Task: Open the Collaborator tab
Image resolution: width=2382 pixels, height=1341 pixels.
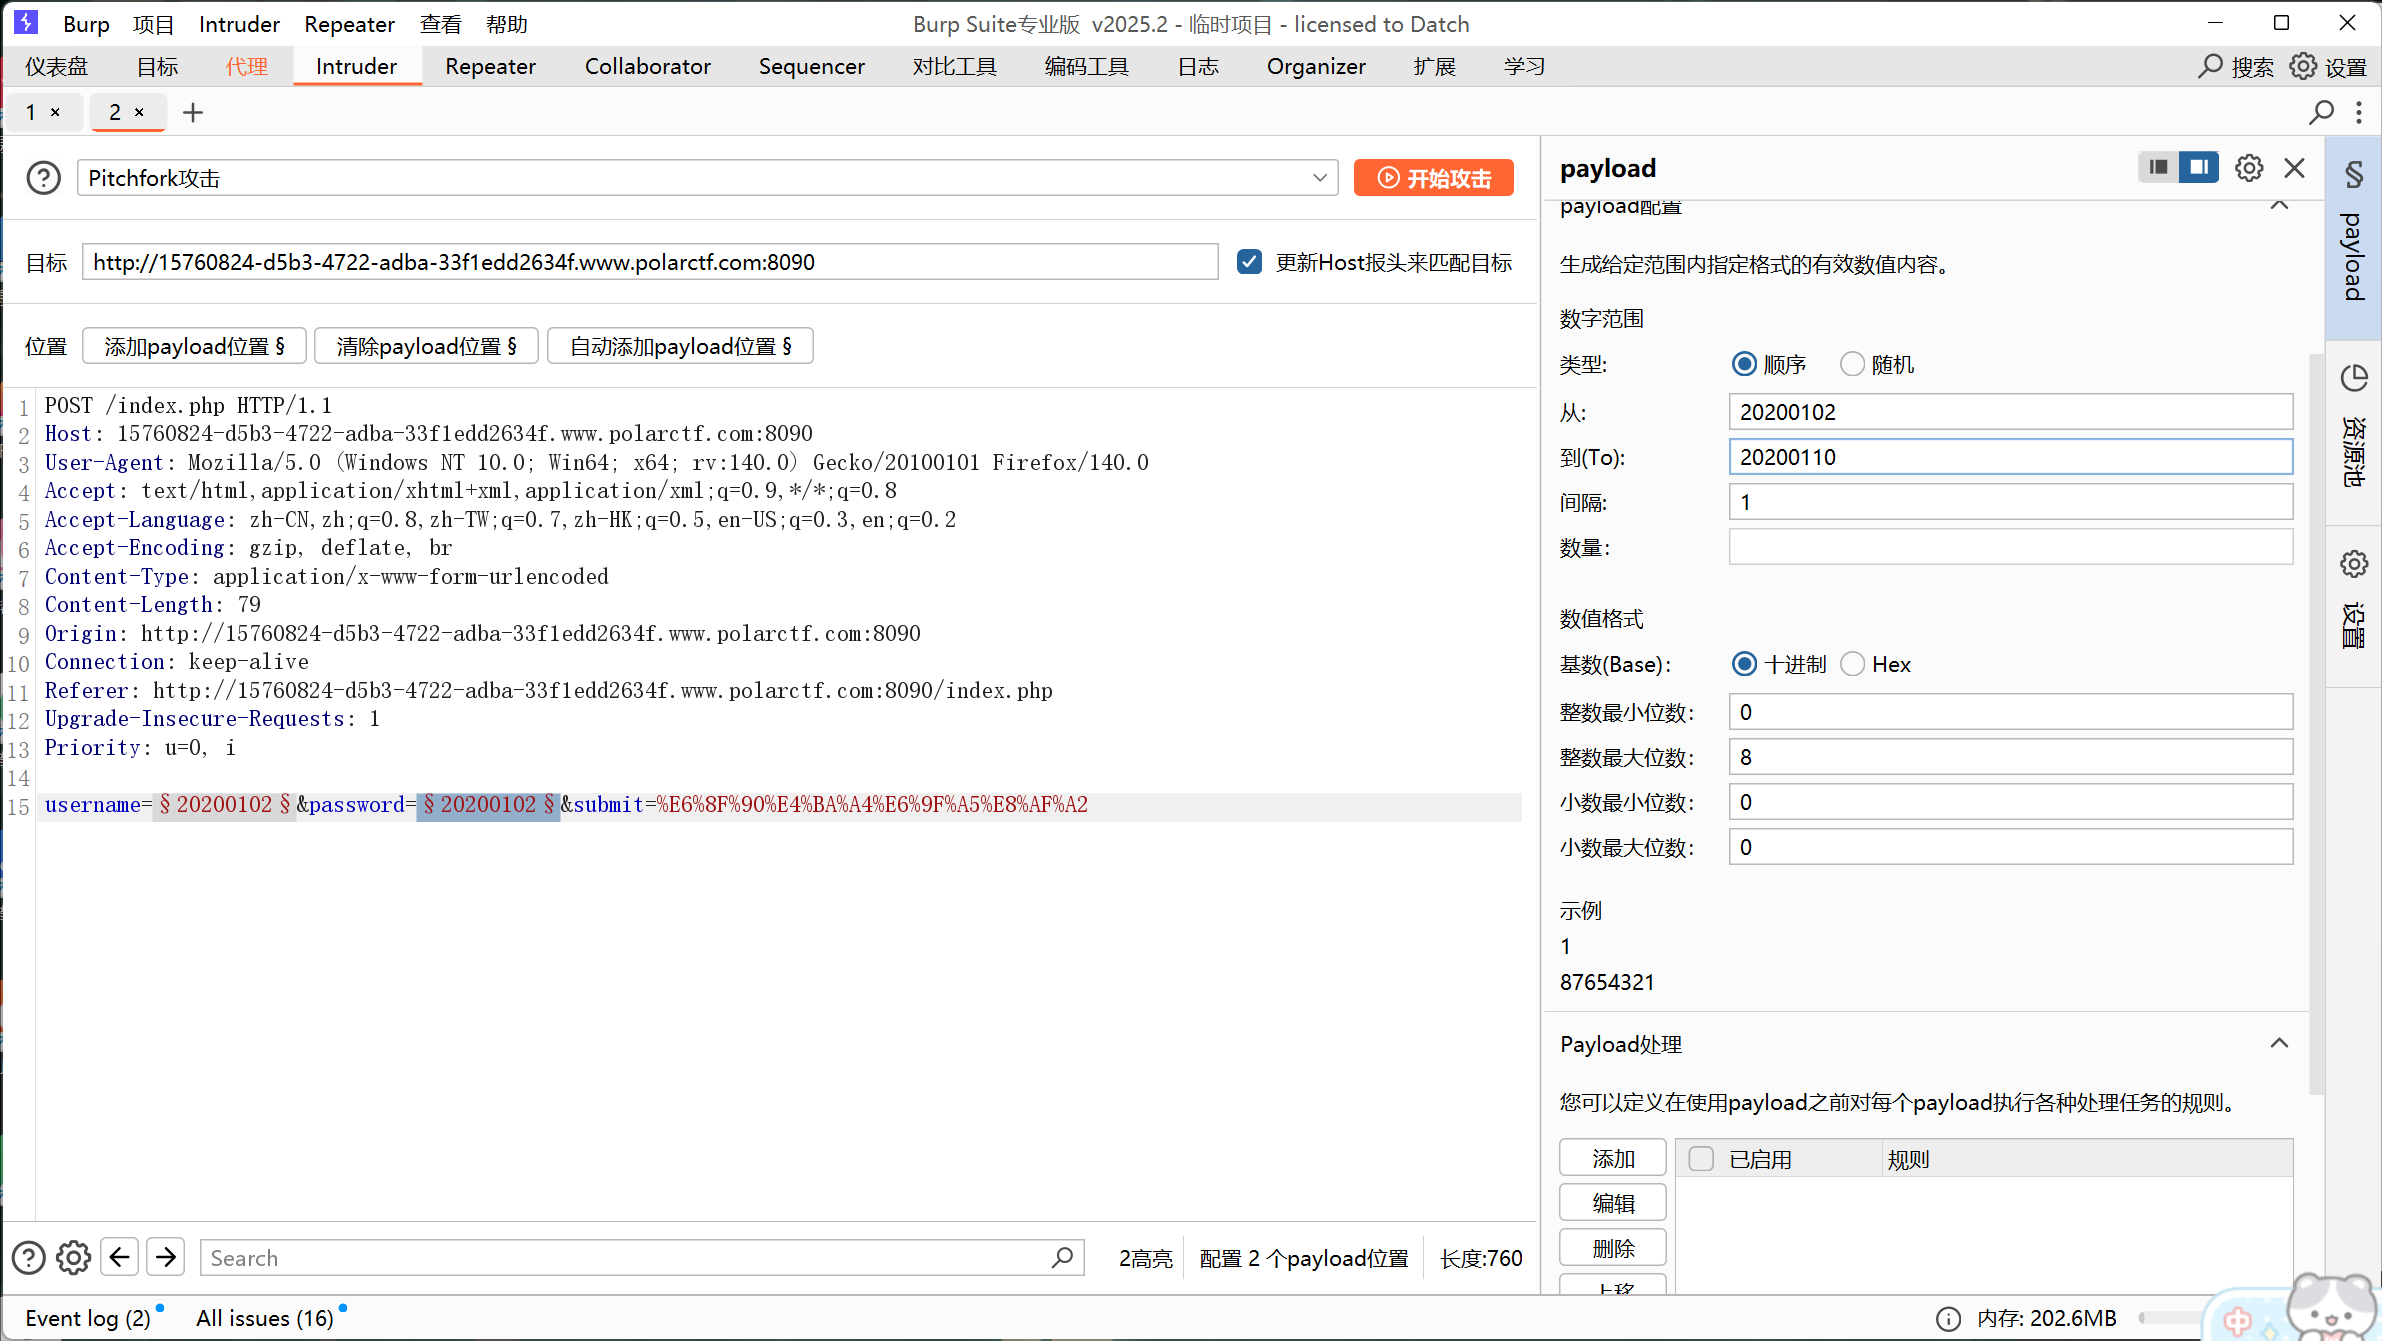Action: [647, 66]
